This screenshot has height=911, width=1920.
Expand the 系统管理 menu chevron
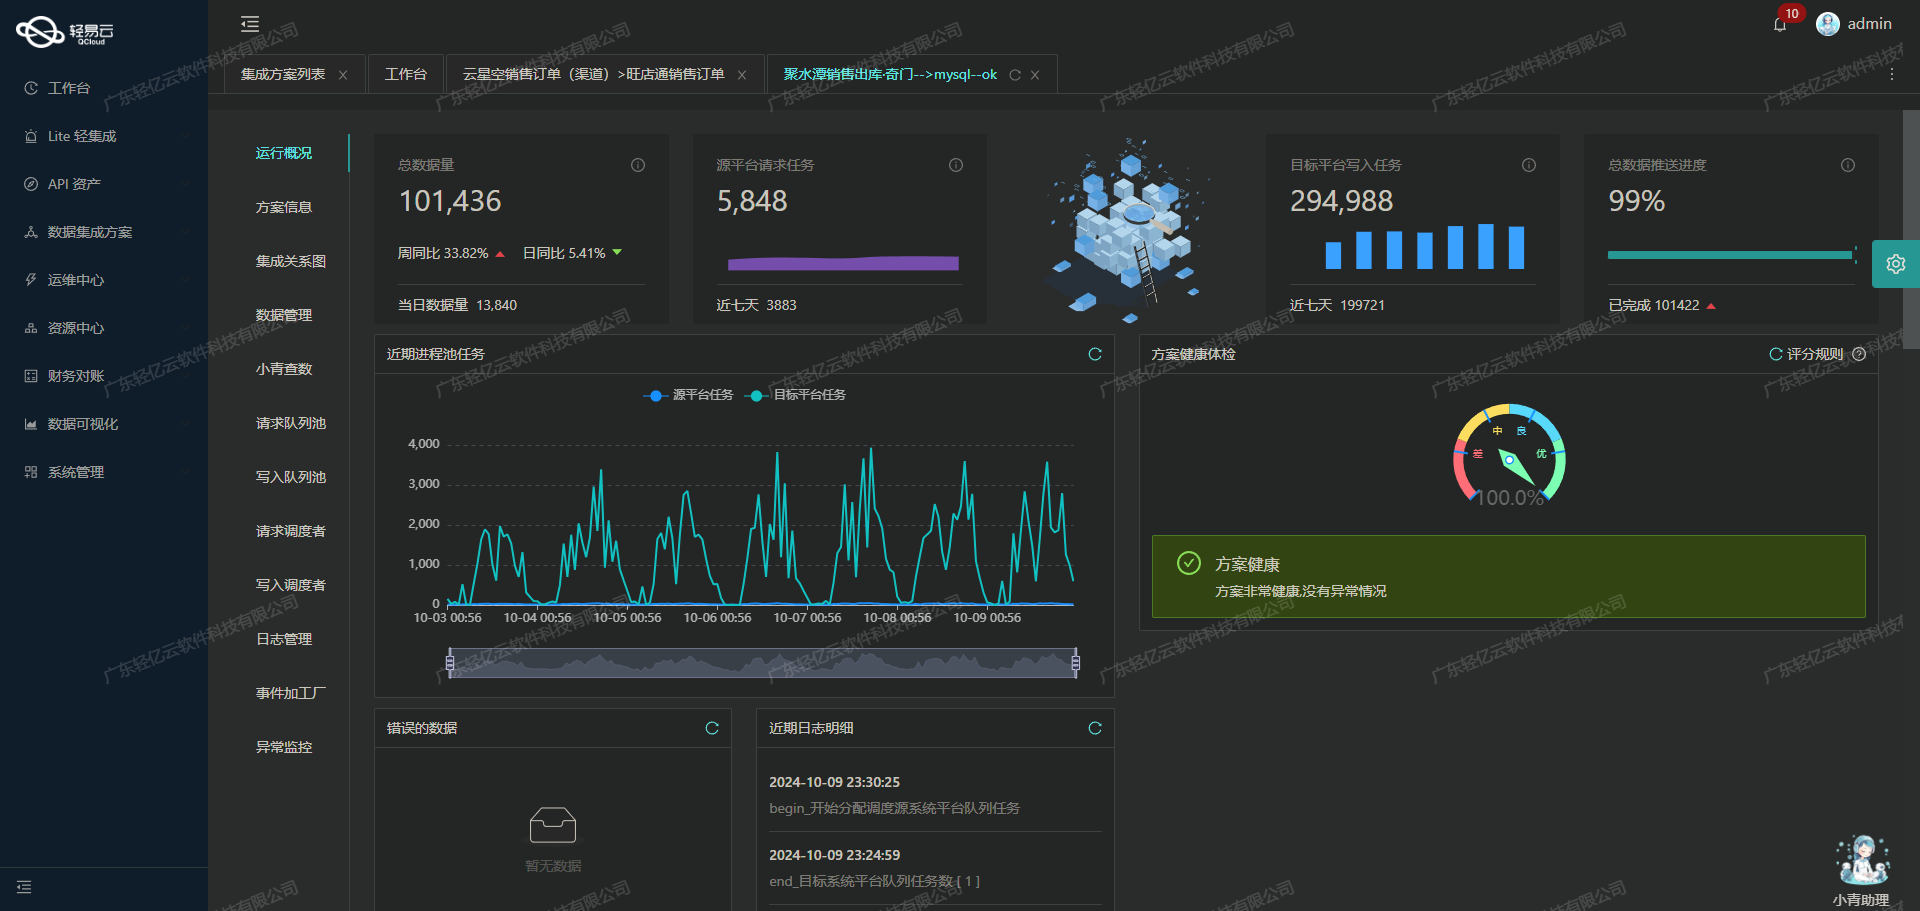185,472
